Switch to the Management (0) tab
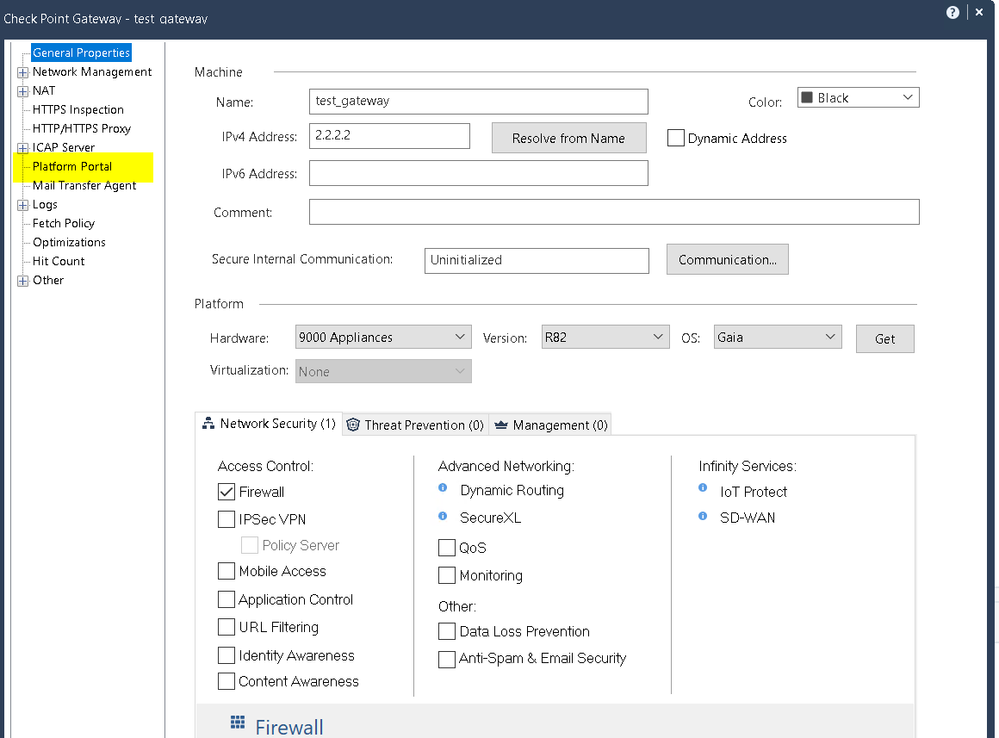 coord(550,425)
